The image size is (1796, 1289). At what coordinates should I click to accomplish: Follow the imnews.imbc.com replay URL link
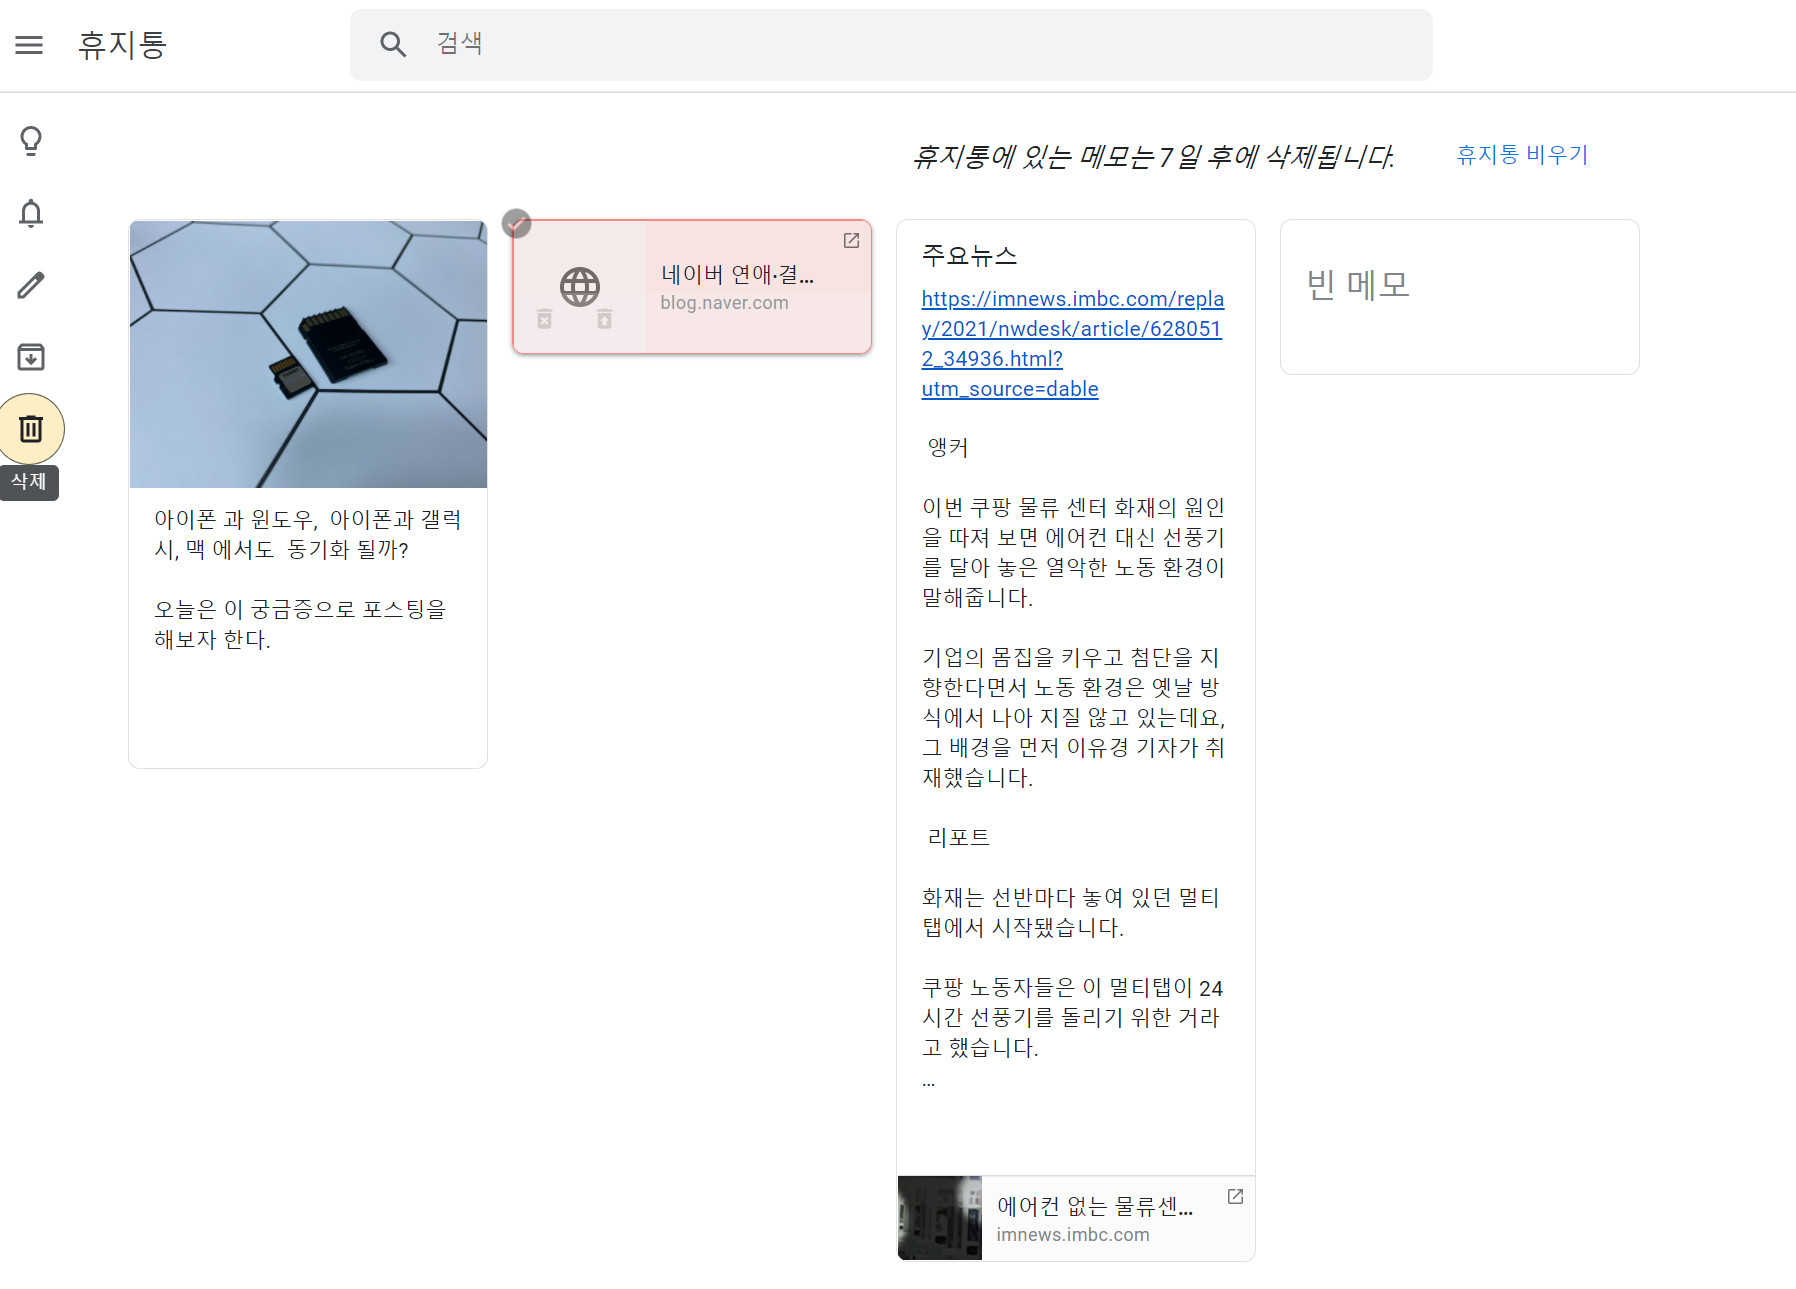coord(1072,344)
